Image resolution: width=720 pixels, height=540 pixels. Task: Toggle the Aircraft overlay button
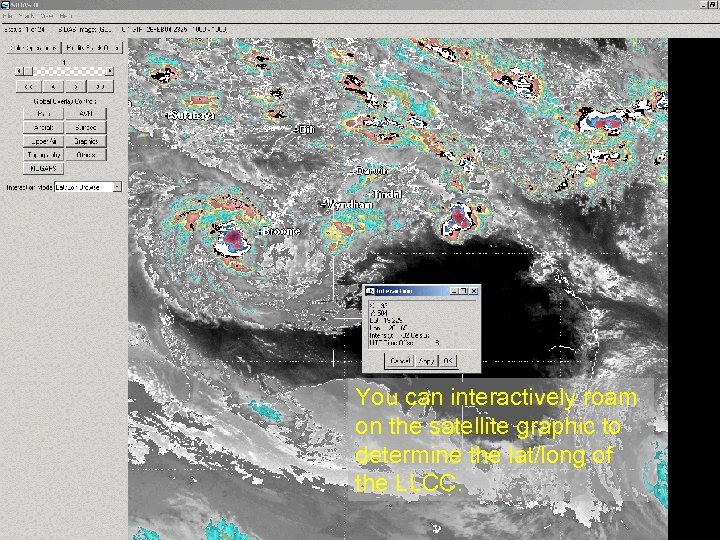[44, 128]
